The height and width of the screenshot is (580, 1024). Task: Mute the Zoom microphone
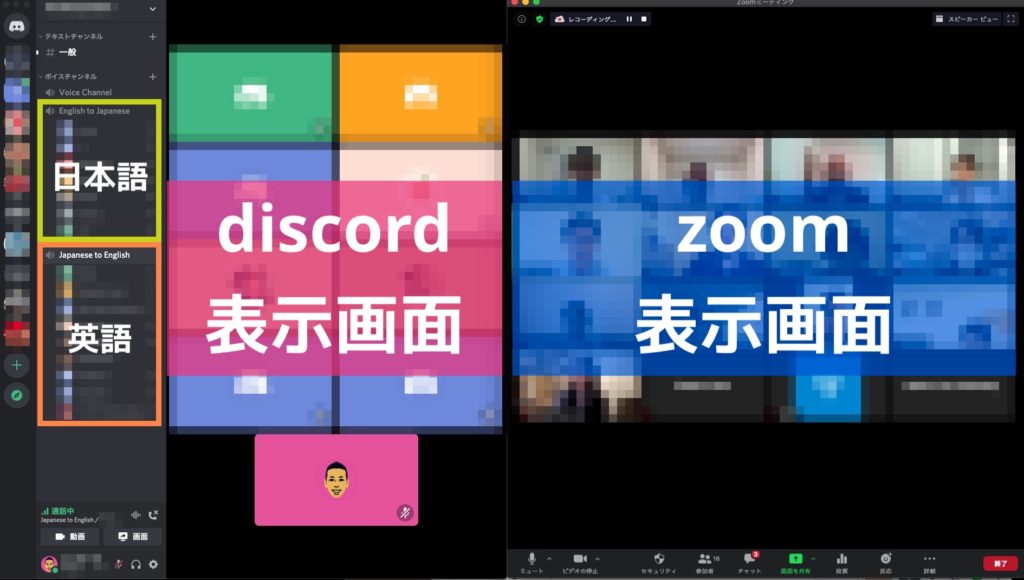pos(532,562)
